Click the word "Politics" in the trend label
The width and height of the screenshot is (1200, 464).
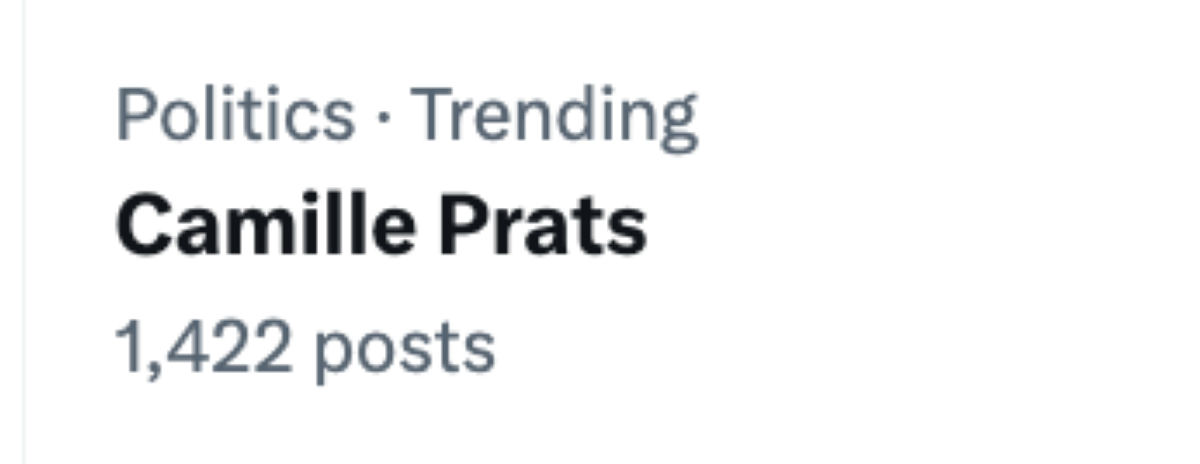coord(236,115)
